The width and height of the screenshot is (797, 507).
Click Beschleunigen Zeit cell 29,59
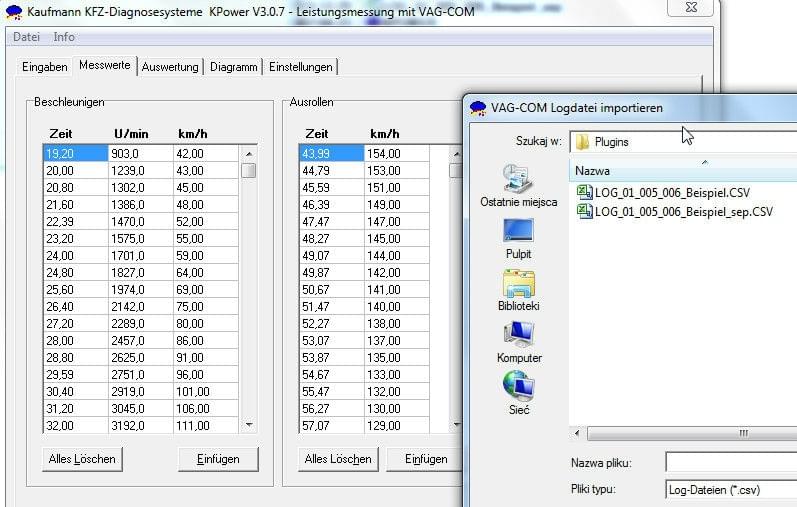[76, 375]
